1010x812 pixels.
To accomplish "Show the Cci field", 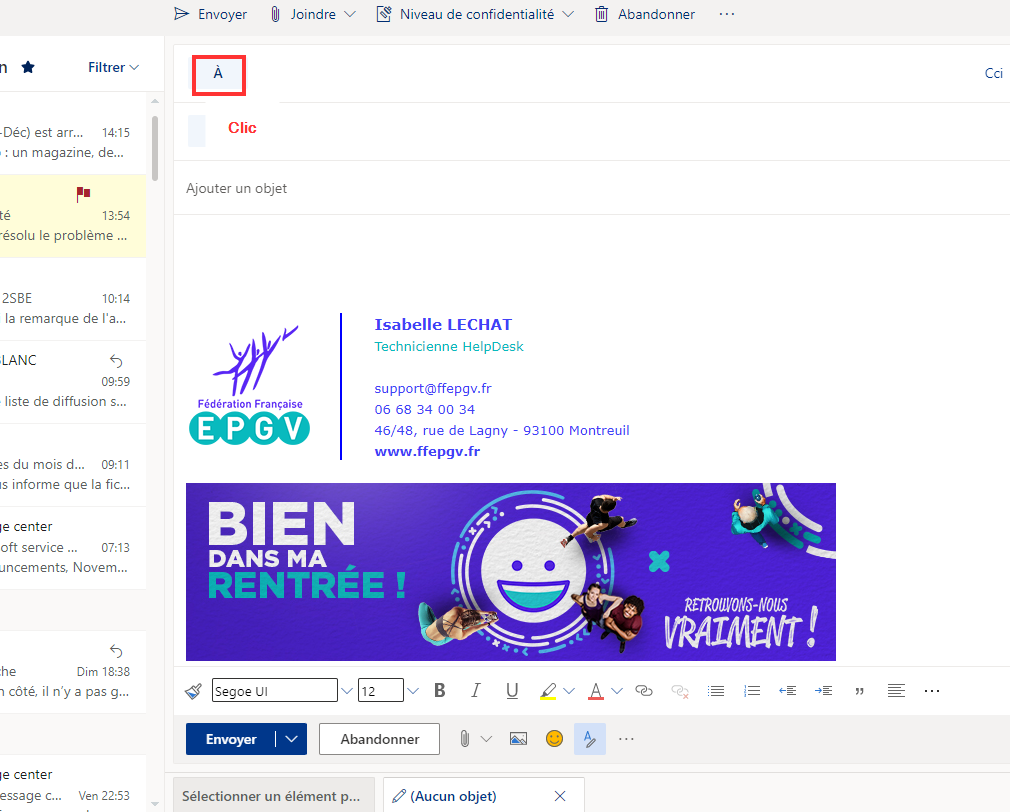I will coord(993,73).
